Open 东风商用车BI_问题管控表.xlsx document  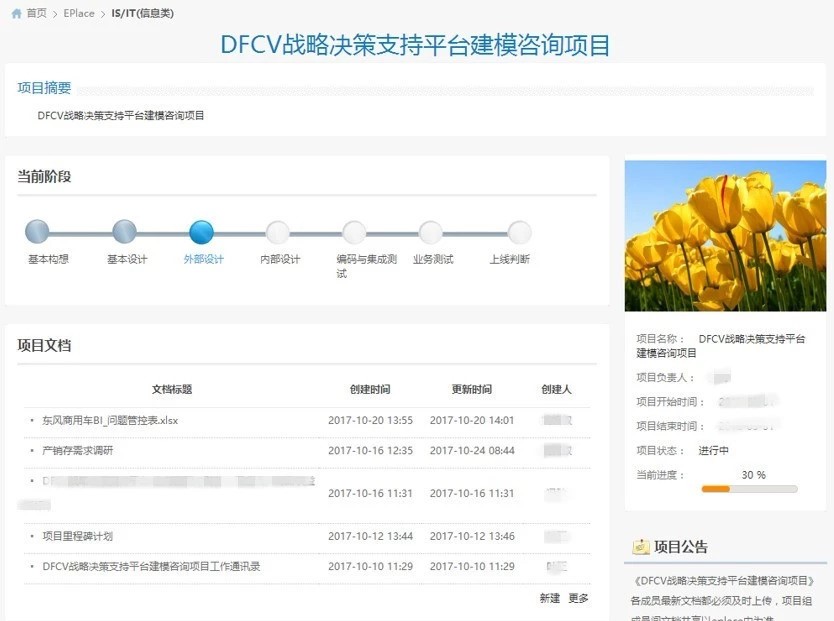(x=110, y=421)
